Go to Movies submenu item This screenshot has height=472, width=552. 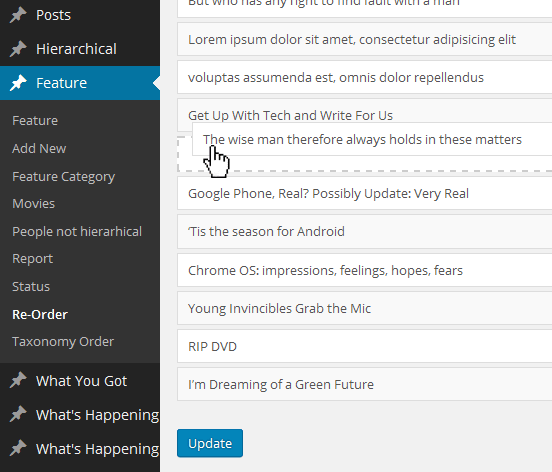pyautogui.click(x=34, y=204)
